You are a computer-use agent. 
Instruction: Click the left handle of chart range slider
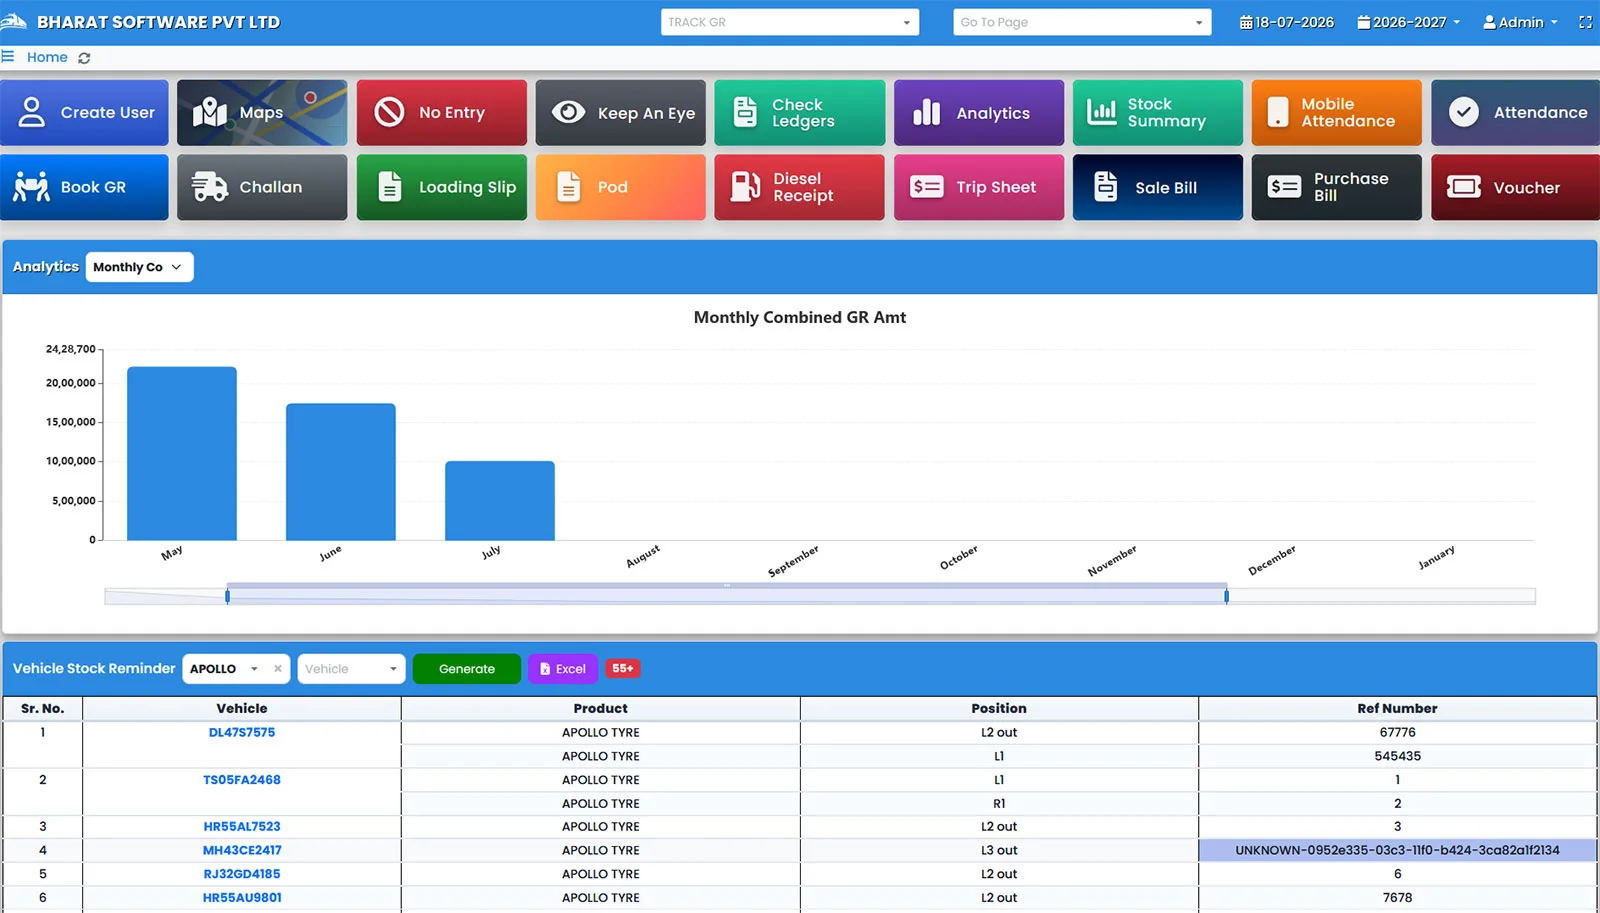(x=228, y=596)
